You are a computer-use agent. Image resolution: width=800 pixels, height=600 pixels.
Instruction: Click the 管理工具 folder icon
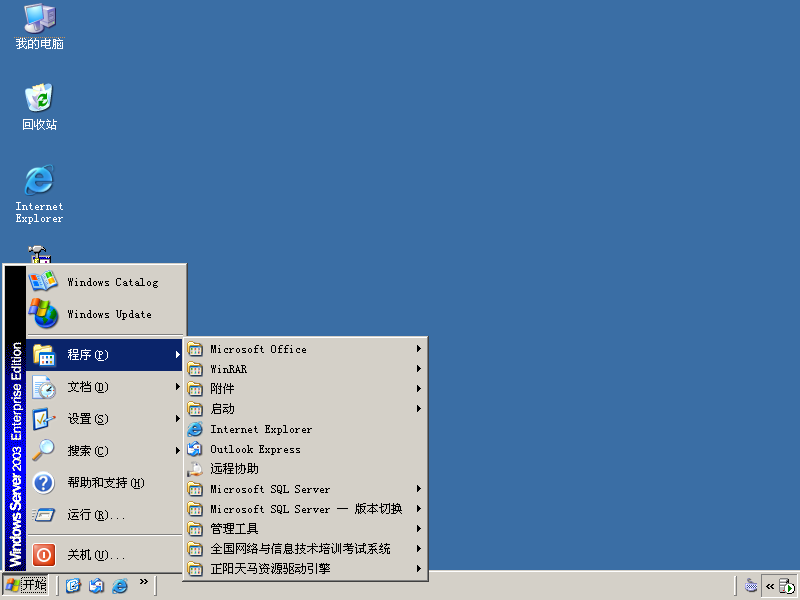[x=195, y=529]
